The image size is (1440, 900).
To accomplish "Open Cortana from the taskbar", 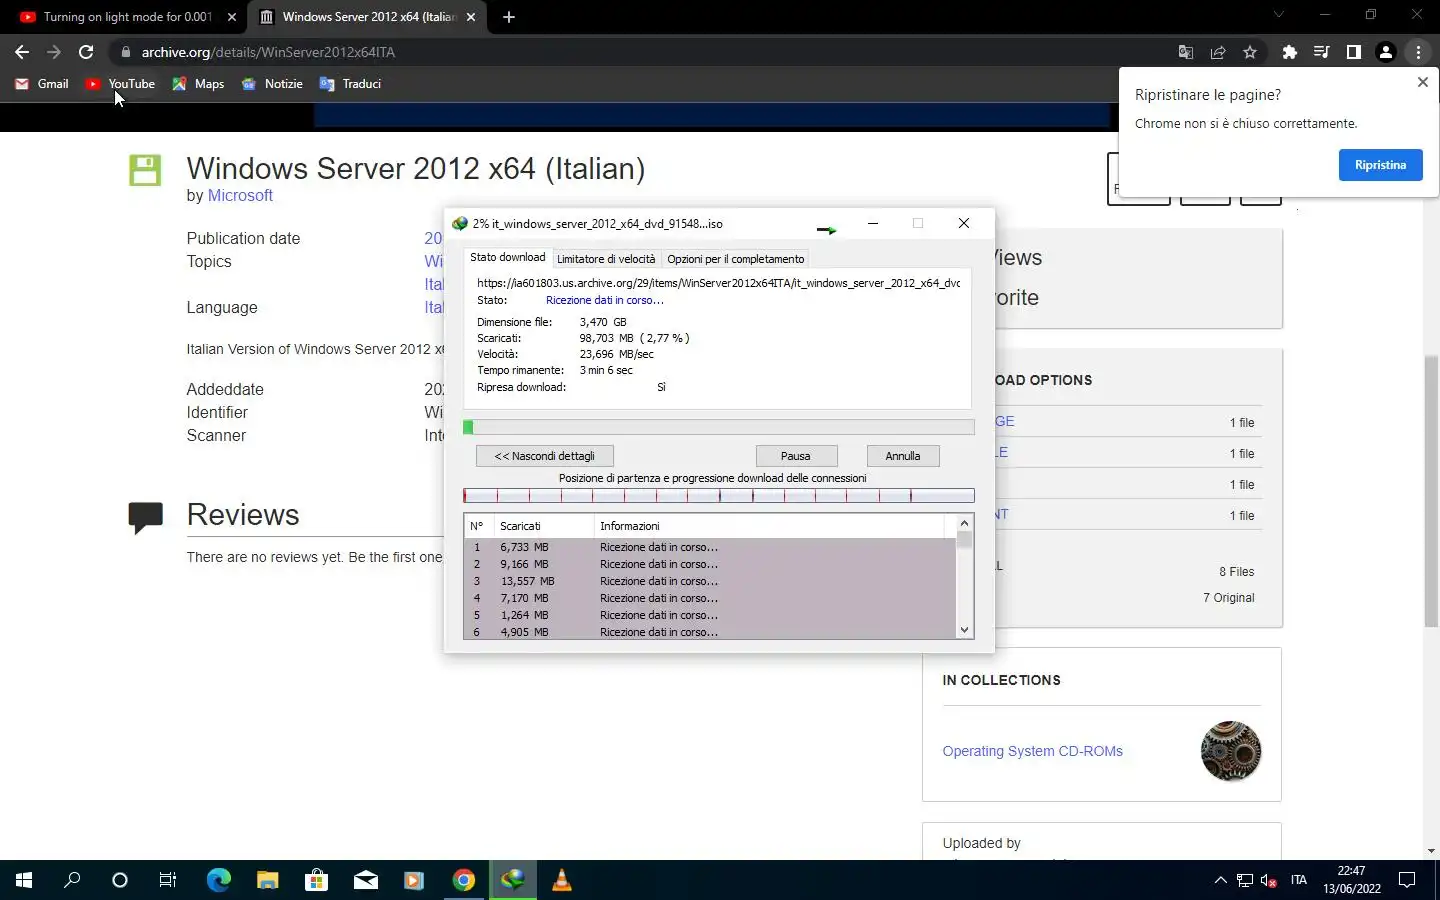I will (x=120, y=880).
